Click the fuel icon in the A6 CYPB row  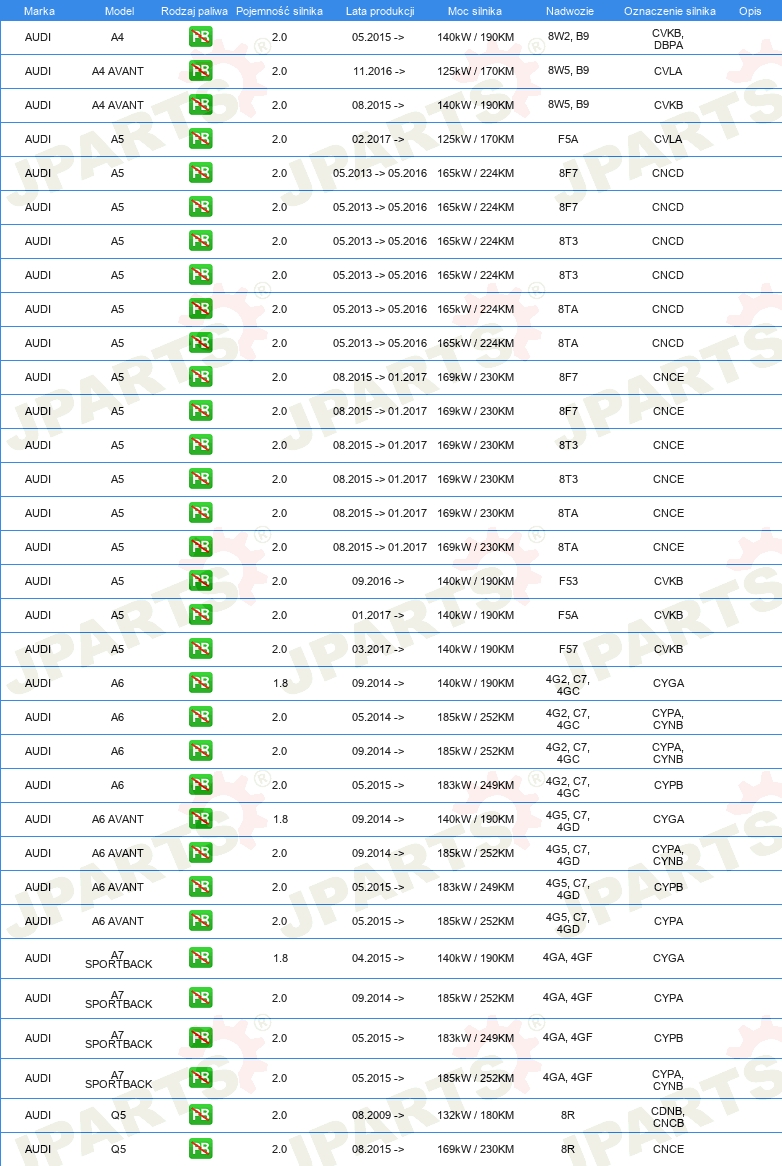[201, 785]
